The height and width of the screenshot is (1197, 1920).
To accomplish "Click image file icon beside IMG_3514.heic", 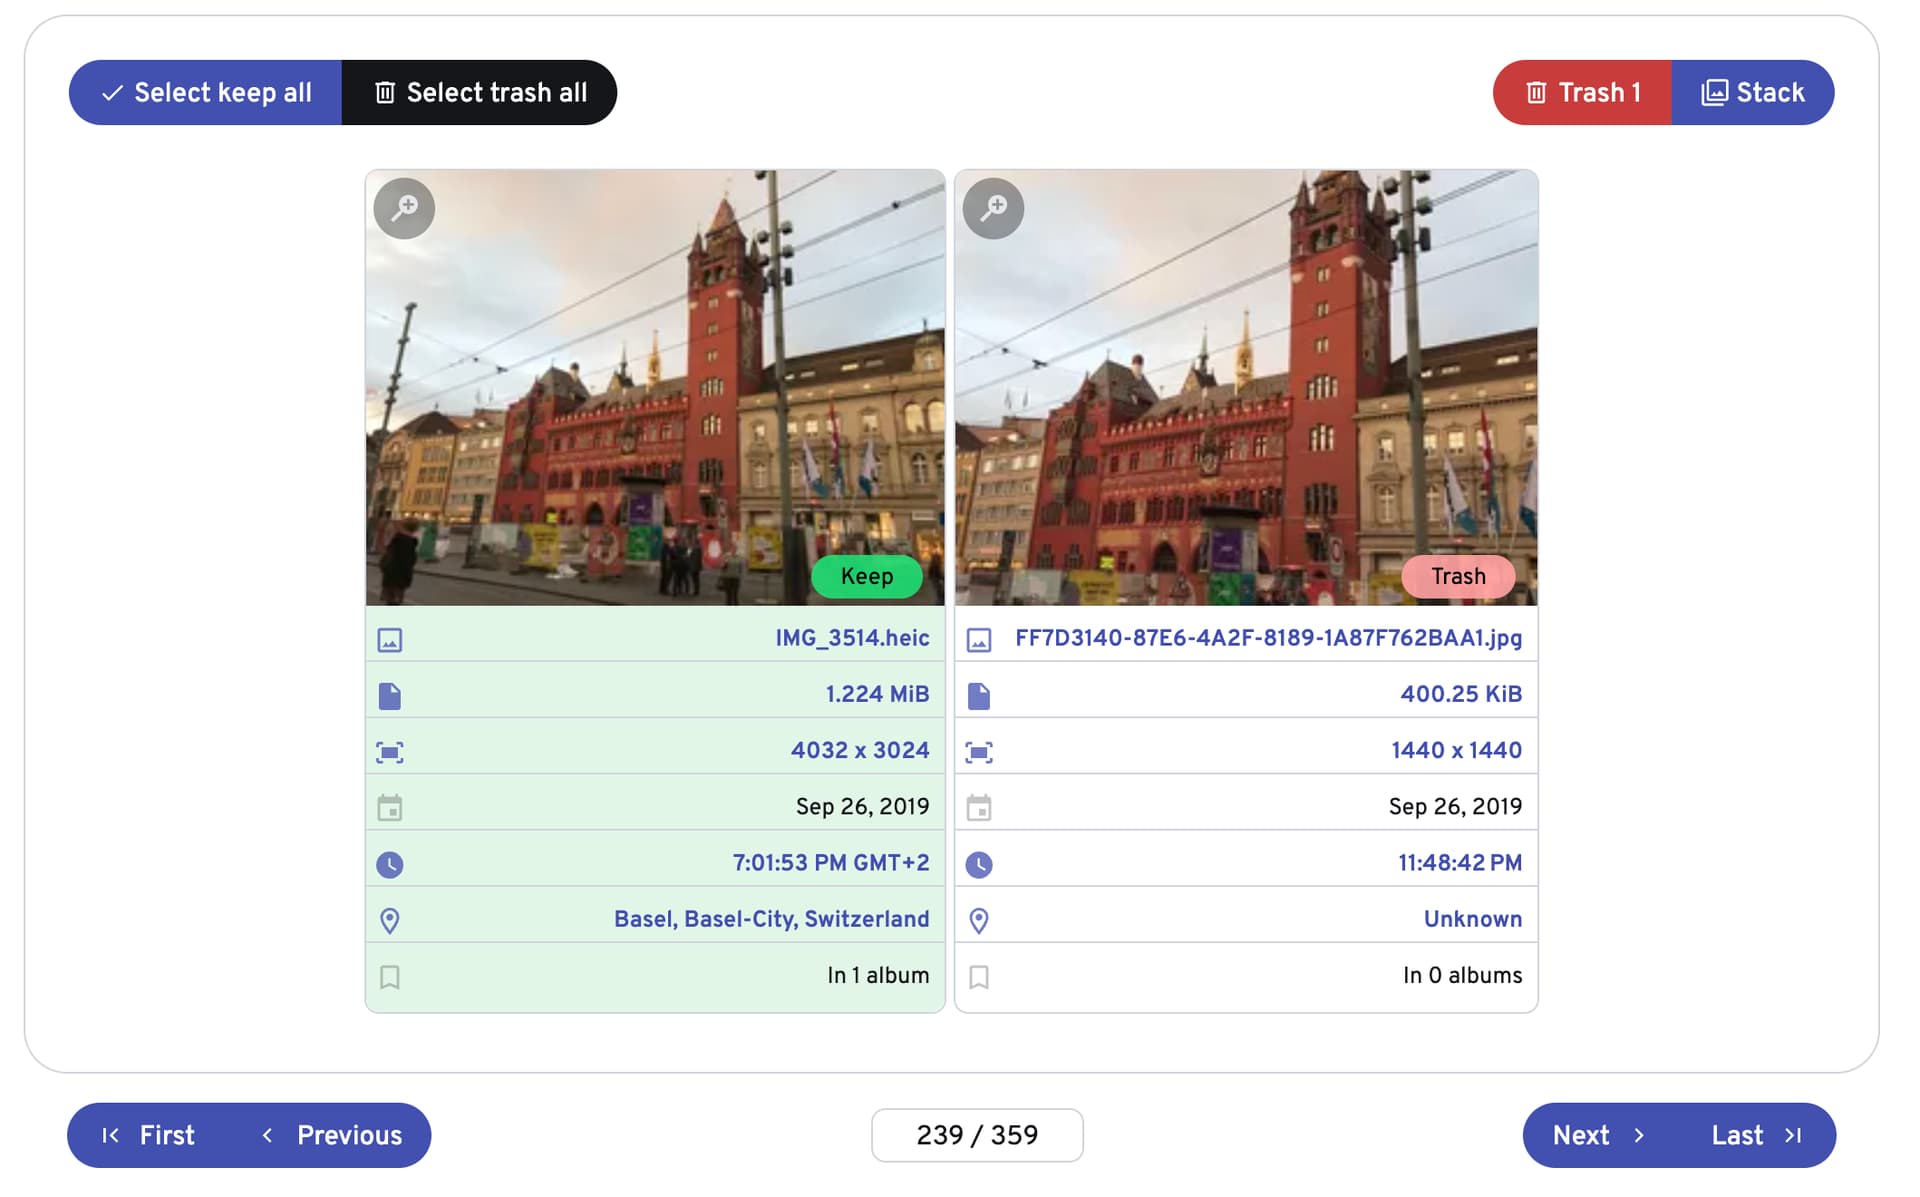I will point(390,640).
